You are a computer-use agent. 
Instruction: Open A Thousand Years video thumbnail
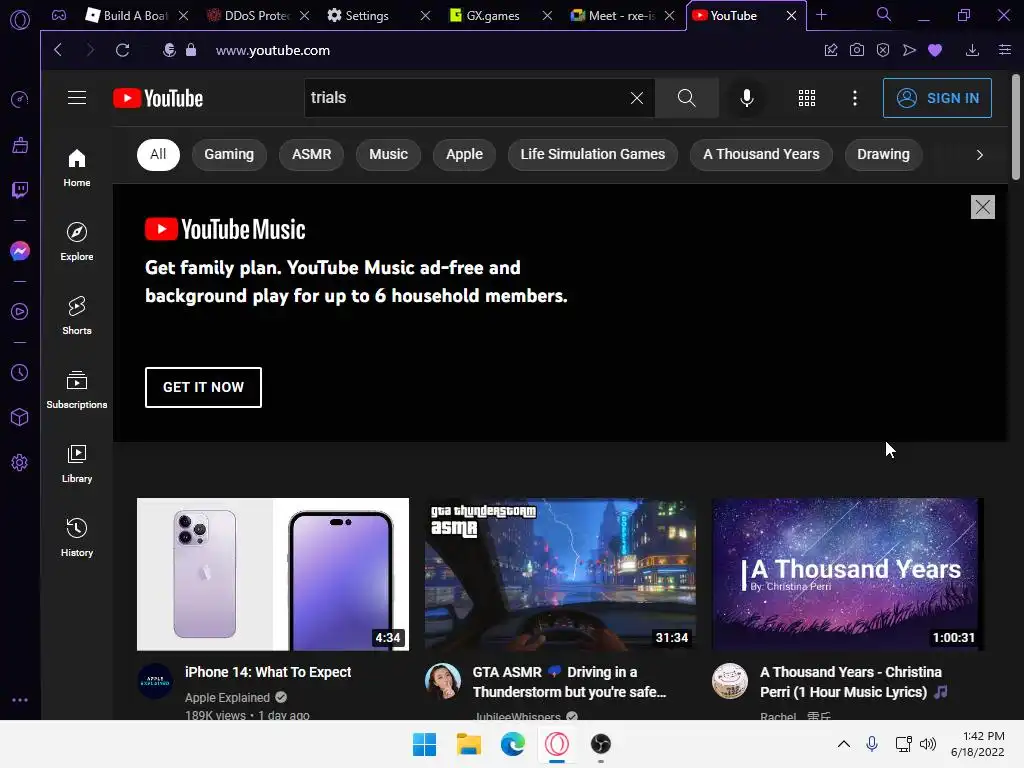point(848,574)
